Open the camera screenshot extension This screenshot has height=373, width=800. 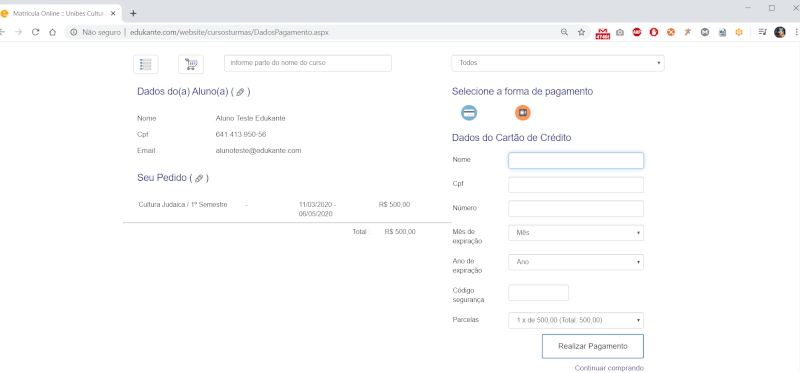[620, 32]
